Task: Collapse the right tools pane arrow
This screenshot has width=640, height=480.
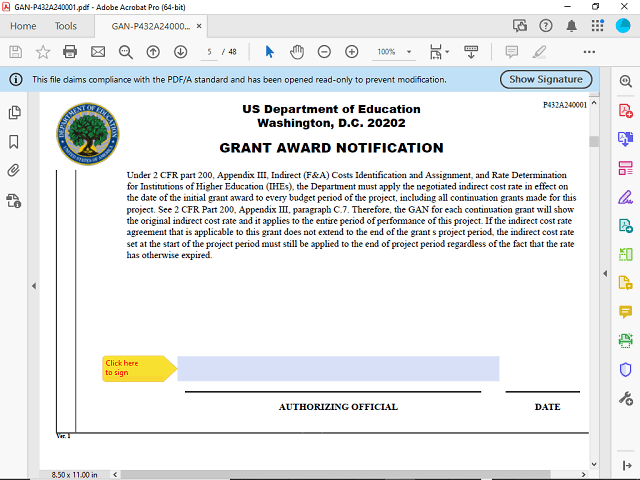Action: (604, 272)
